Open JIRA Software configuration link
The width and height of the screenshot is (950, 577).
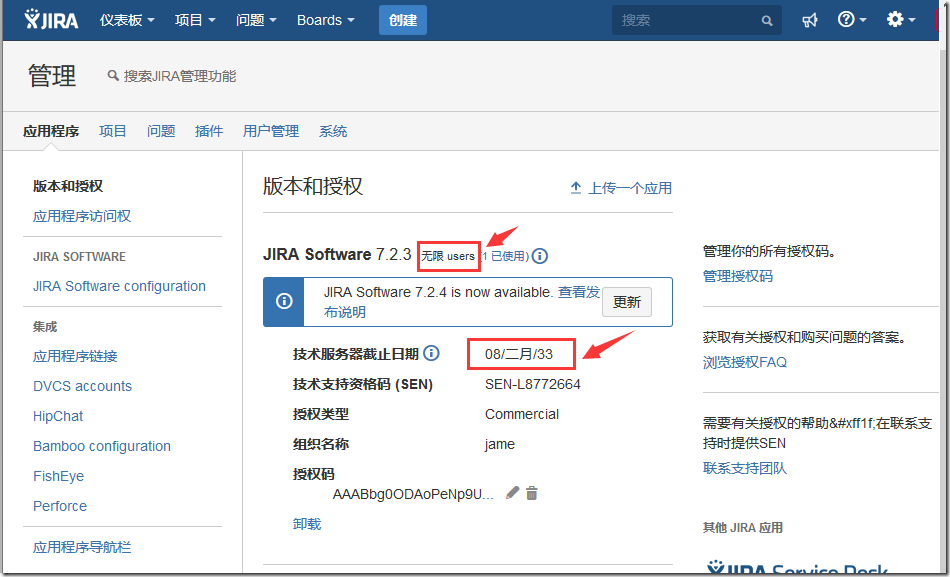pyautogui.click(x=119, y=286)
